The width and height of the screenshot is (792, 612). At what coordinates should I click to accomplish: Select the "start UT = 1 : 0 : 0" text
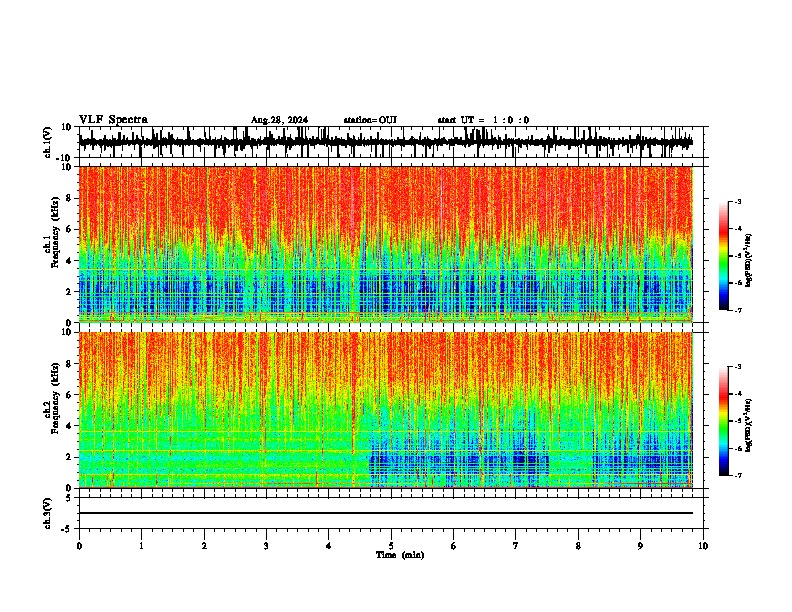tap(483, 120)
